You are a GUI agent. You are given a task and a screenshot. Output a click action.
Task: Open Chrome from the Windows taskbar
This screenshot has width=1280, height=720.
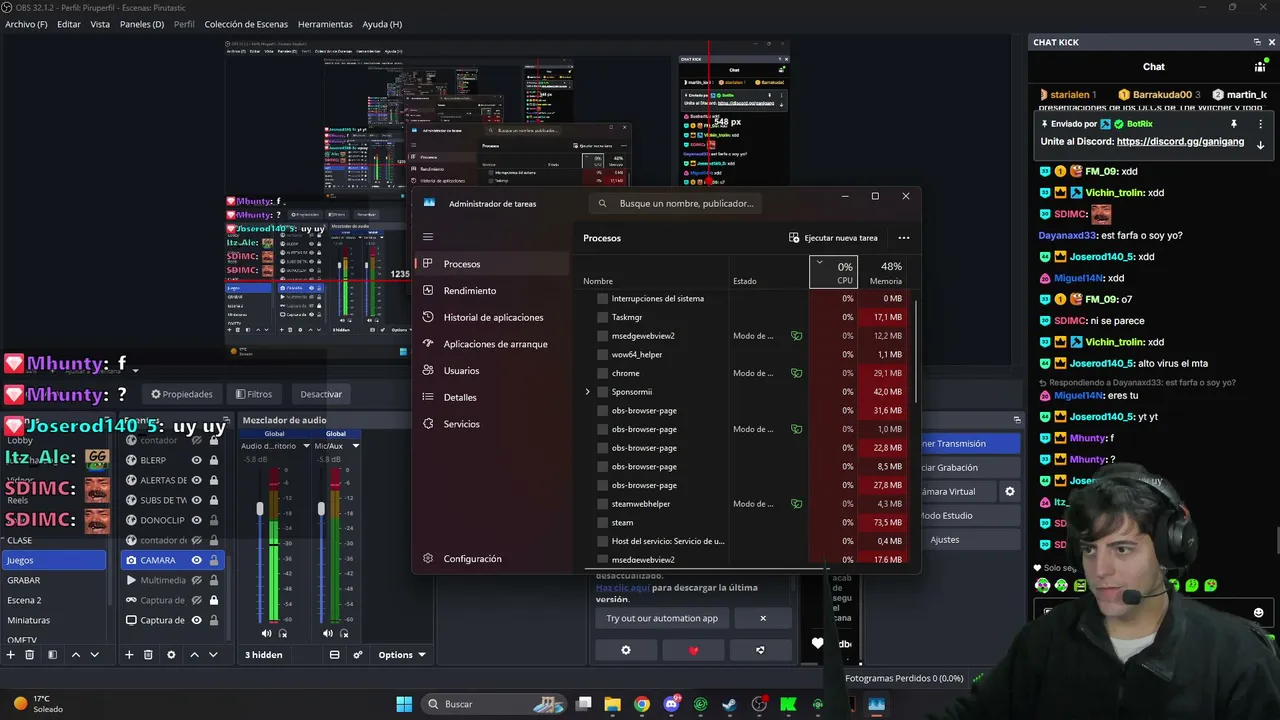point(642,704)
